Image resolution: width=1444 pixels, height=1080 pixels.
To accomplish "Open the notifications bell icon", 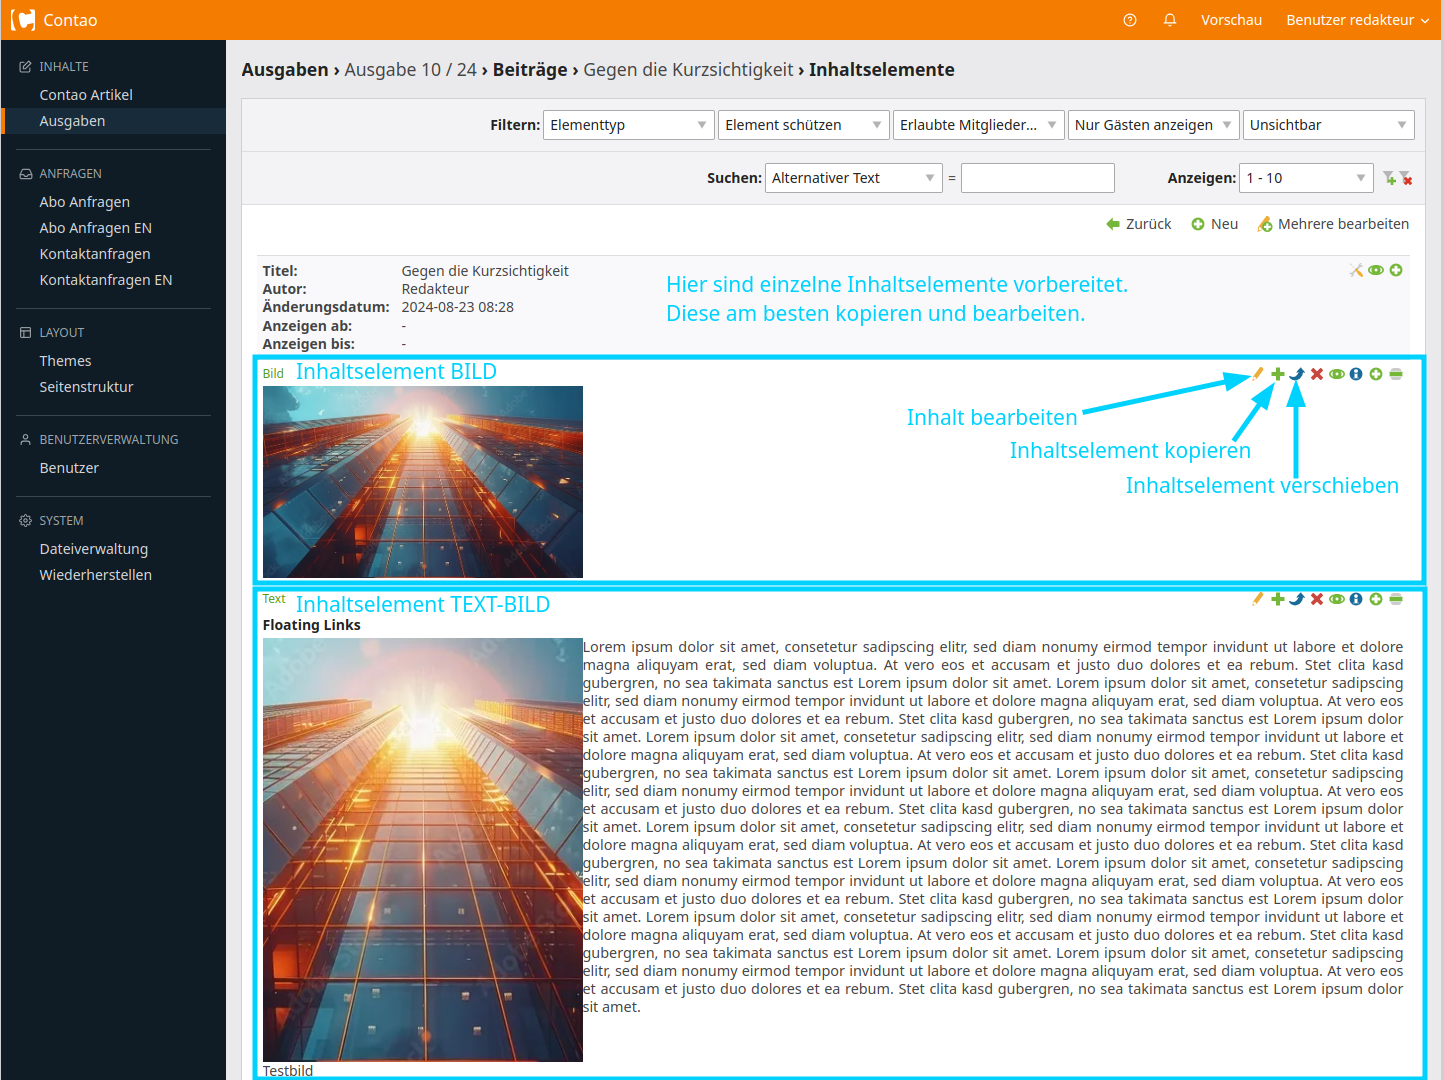I will coord(1170,20).
